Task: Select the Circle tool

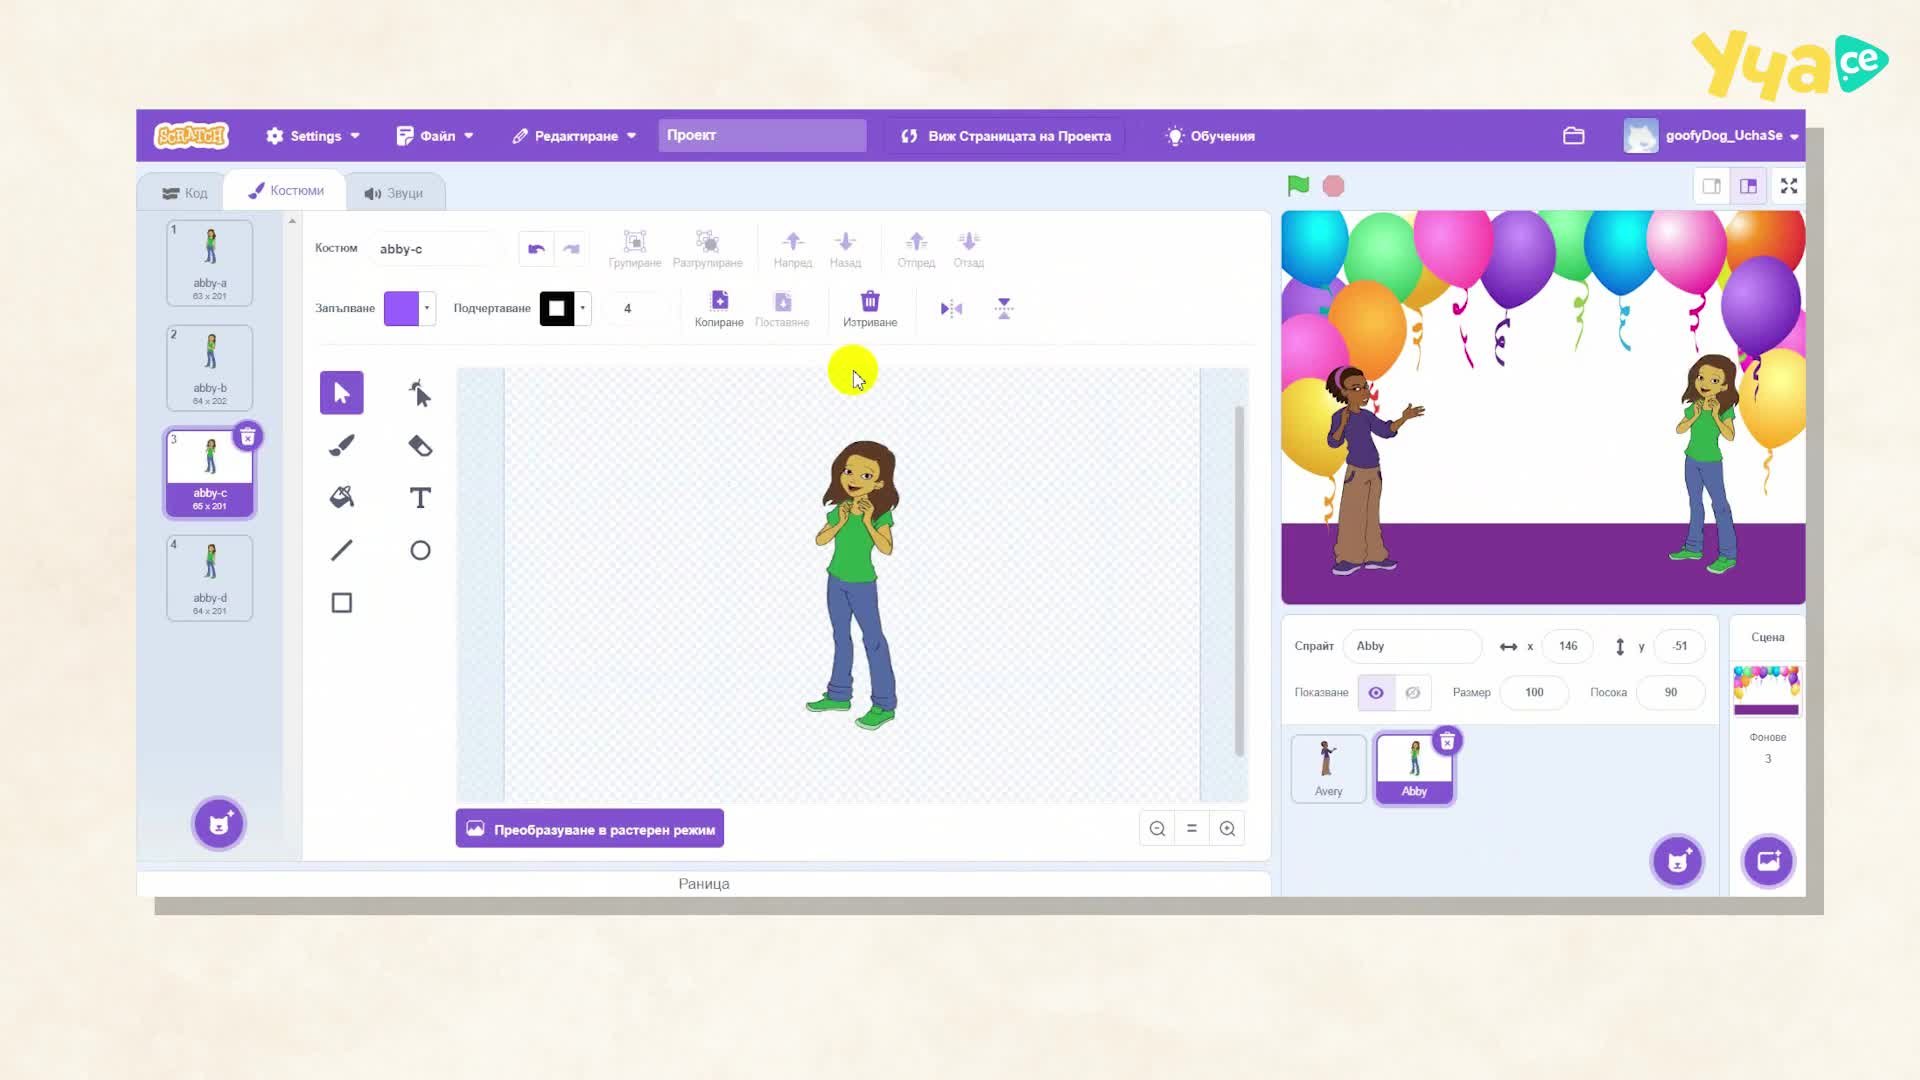Action: [x=420, y=550]
